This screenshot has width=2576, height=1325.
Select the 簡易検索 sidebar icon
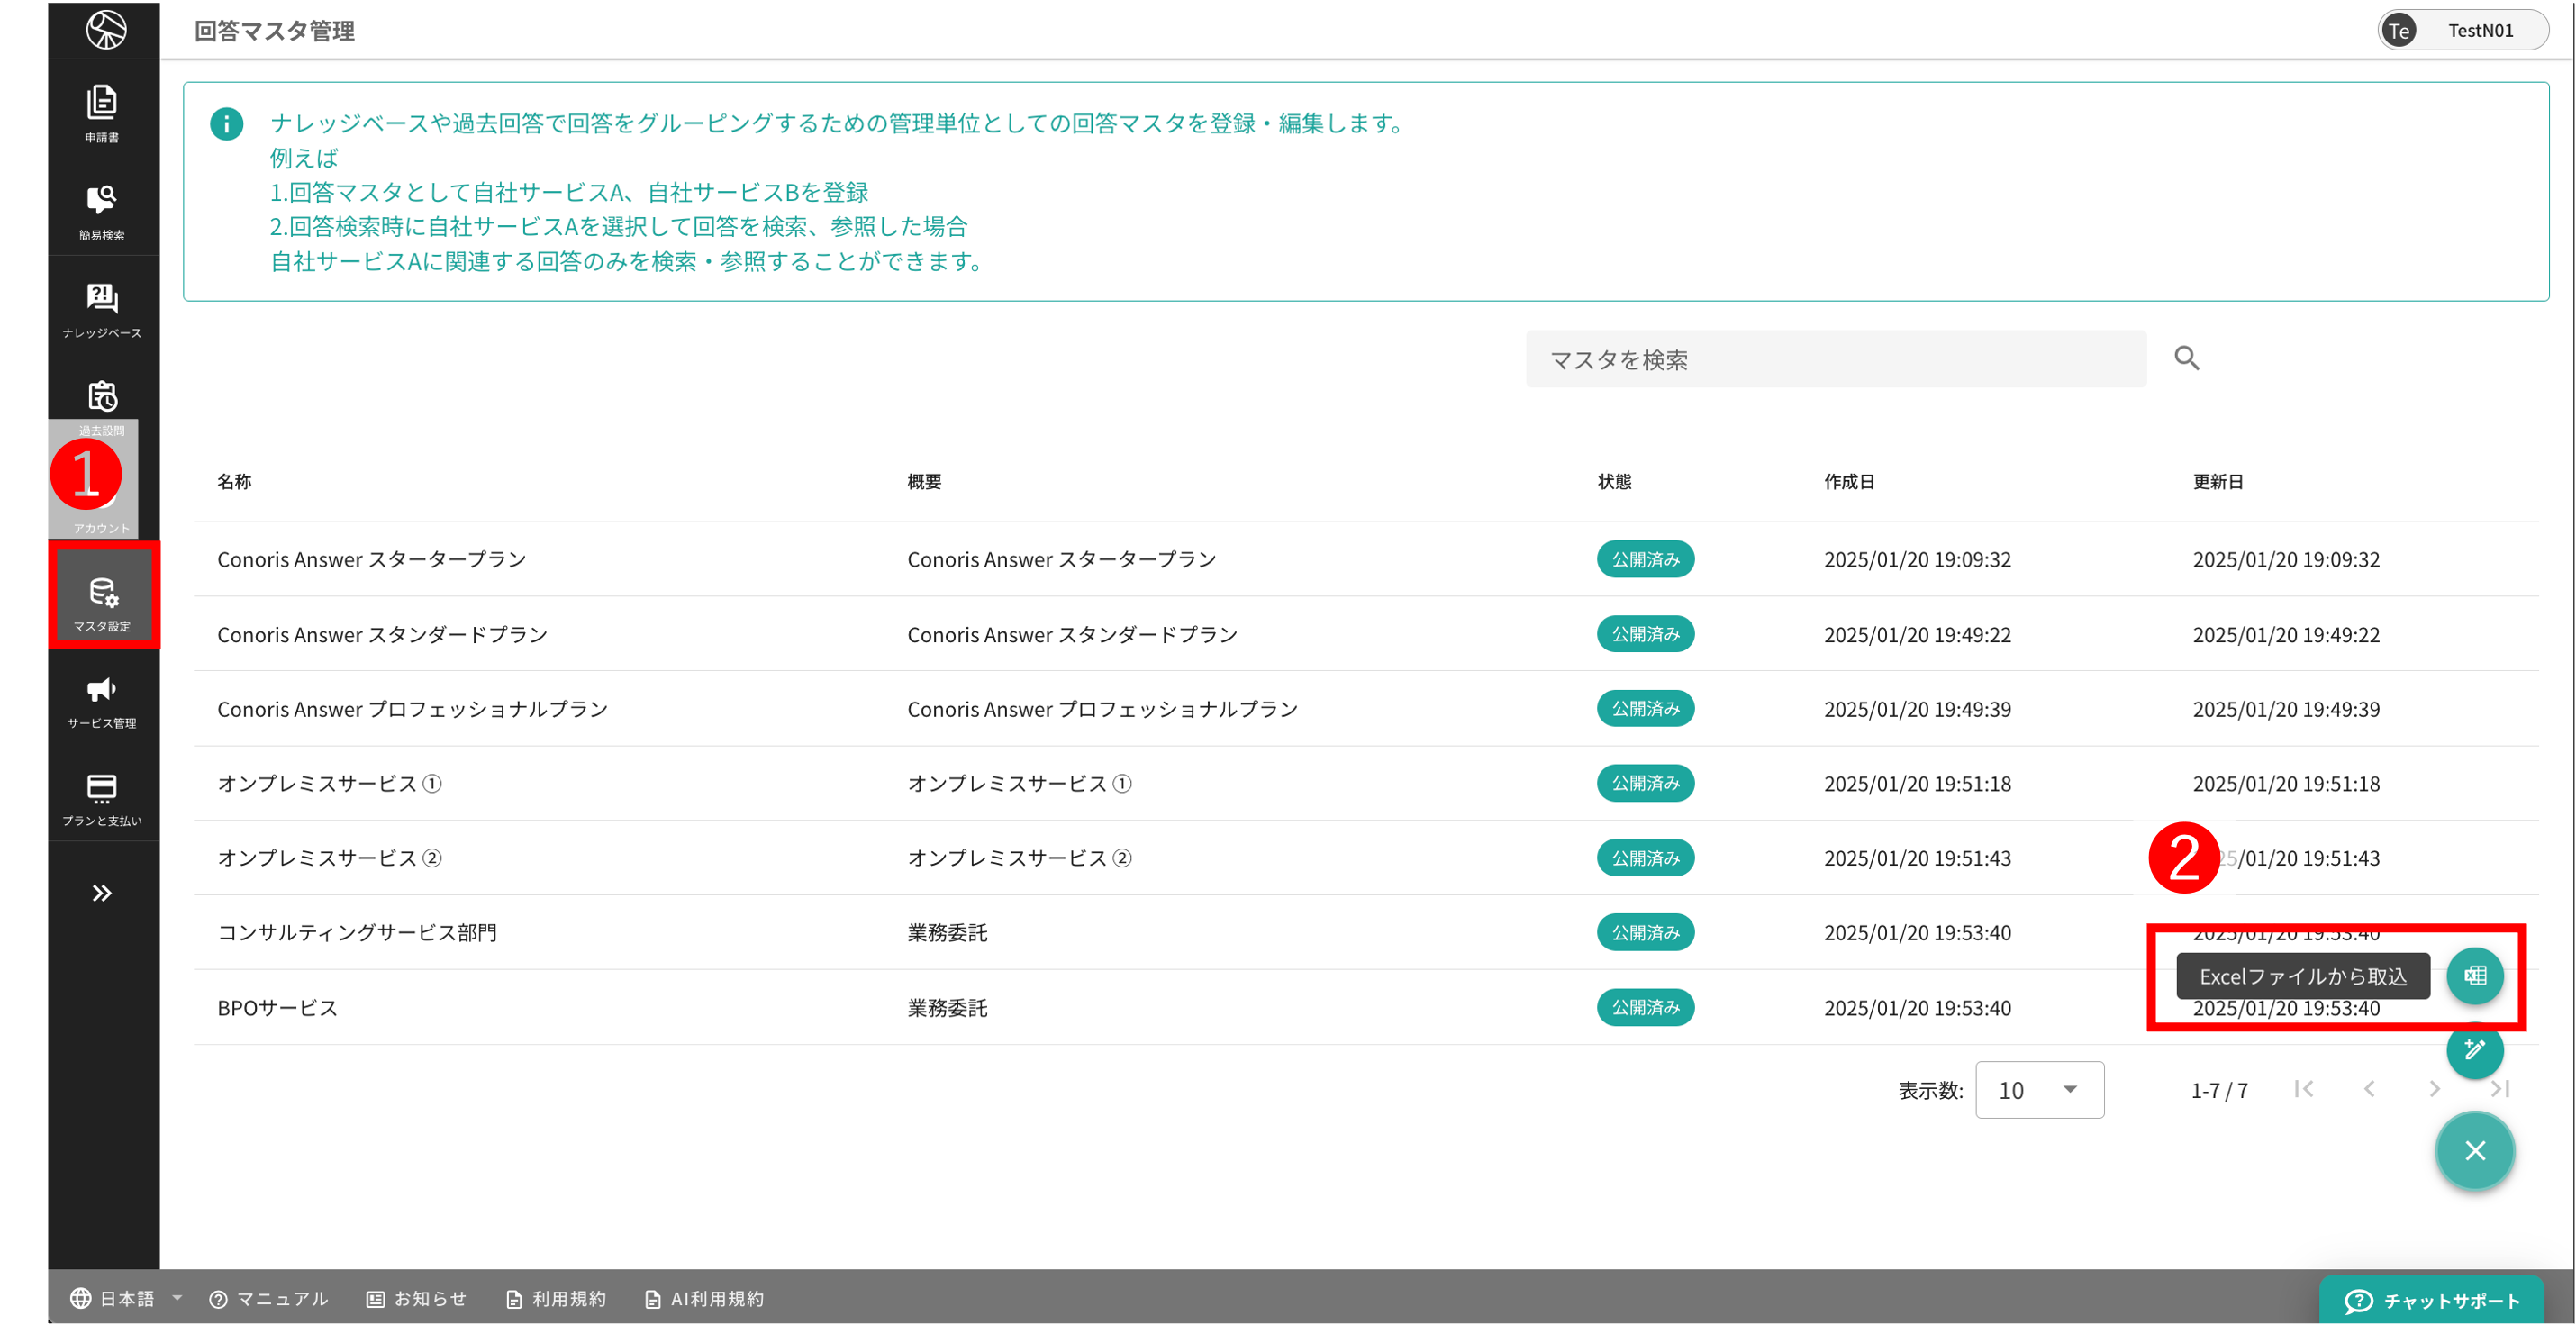(101, 210)
